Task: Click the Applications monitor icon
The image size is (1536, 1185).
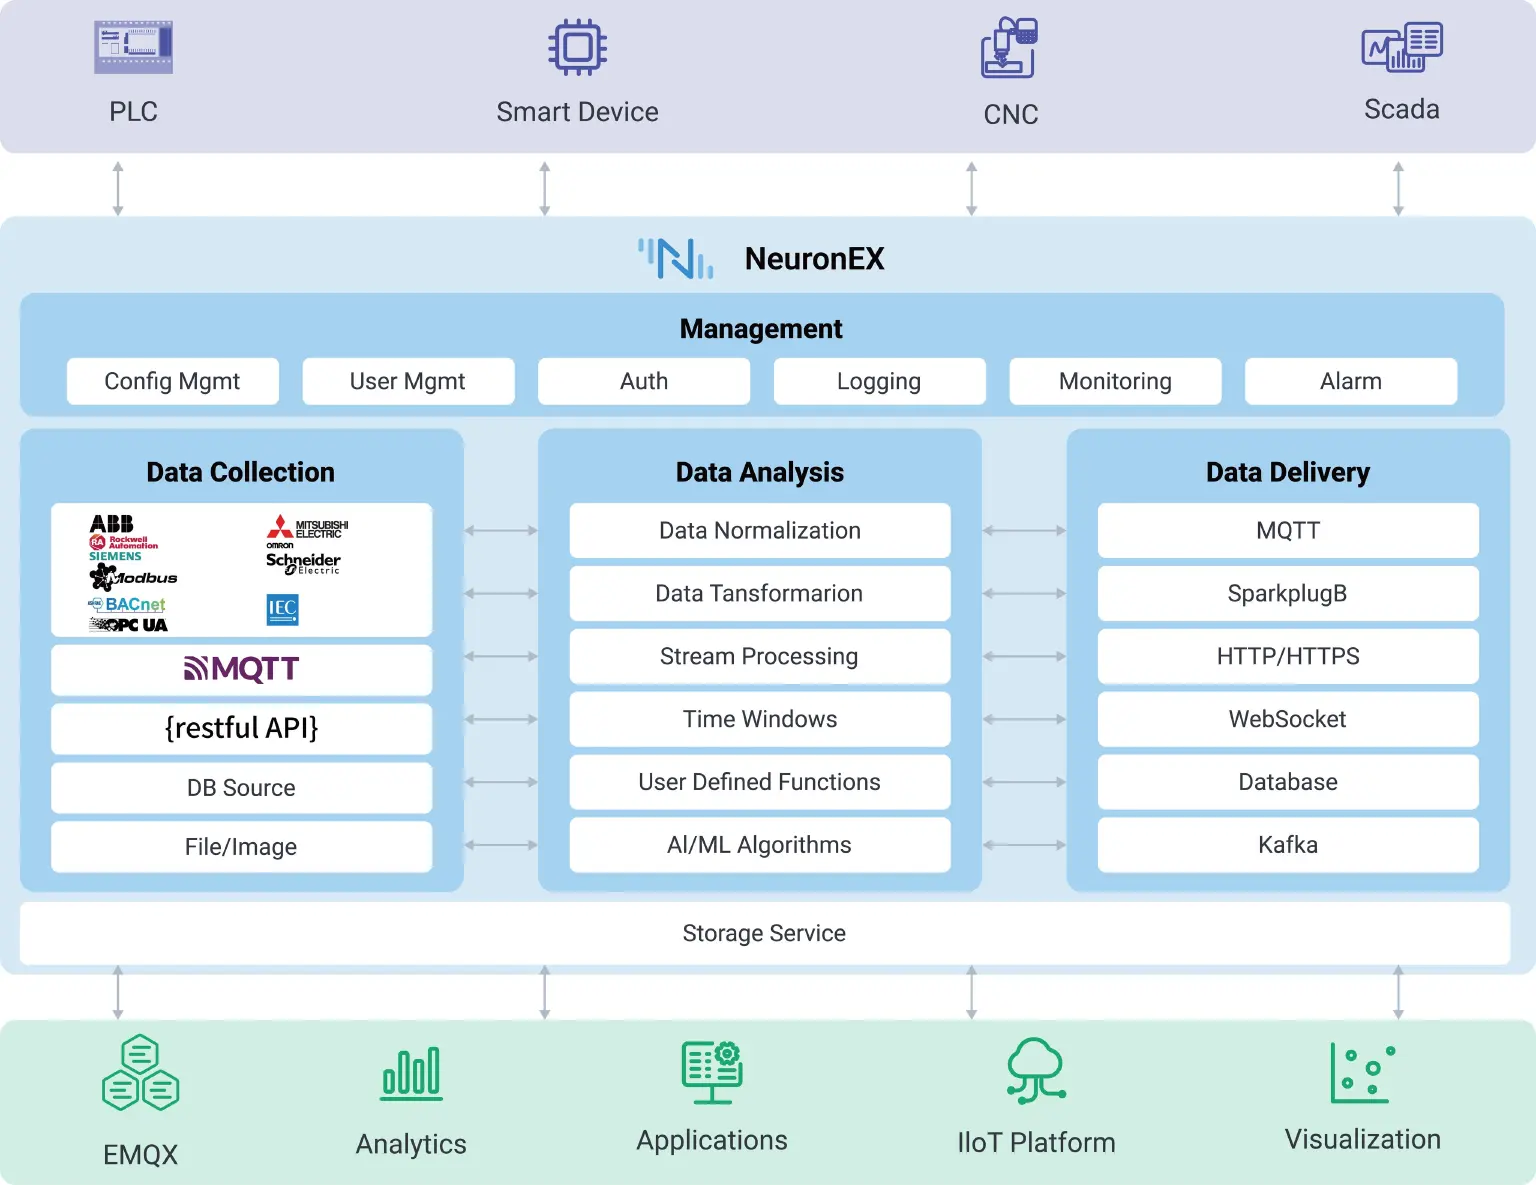Action: tap(711, 1072)
